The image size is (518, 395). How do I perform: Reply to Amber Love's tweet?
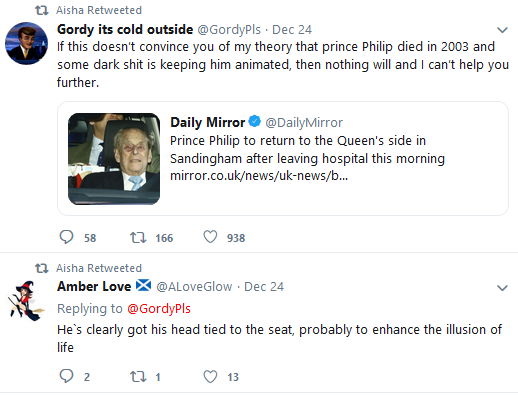66,376
